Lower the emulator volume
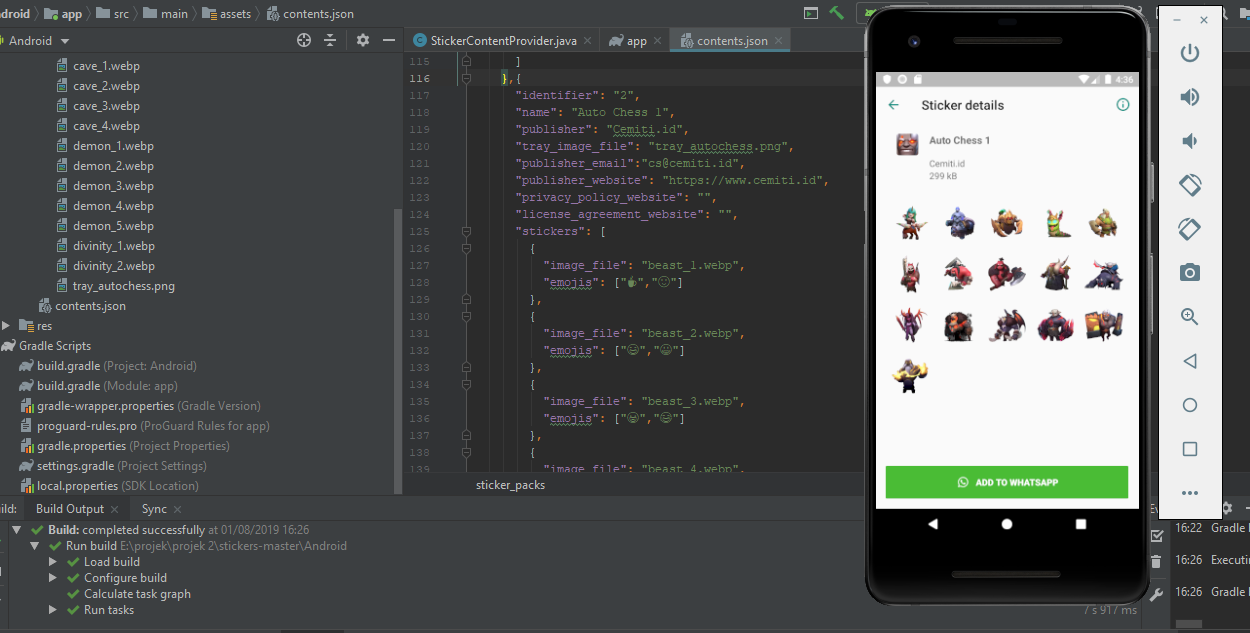This screenshot has height=633, width=1250. coord(1190,141)
